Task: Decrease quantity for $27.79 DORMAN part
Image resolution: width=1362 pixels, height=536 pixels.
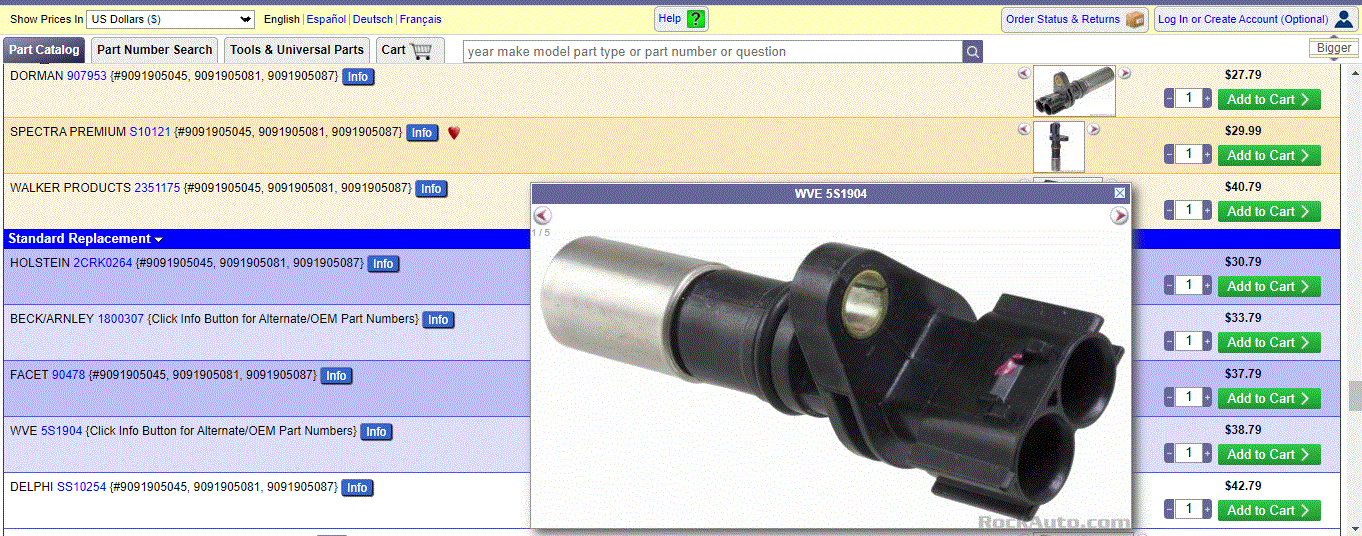Action: [1169, 99]
